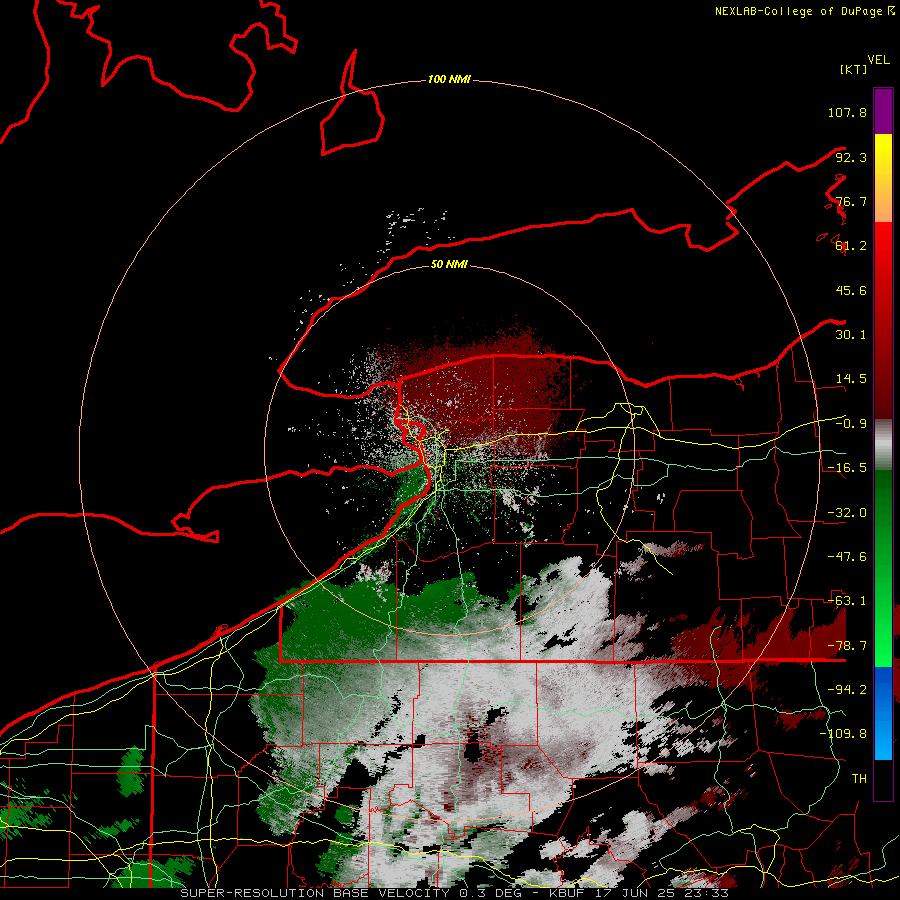The image size is (900, 900).
Task: Click the 50 NMI range ring label
Action: 449,265
